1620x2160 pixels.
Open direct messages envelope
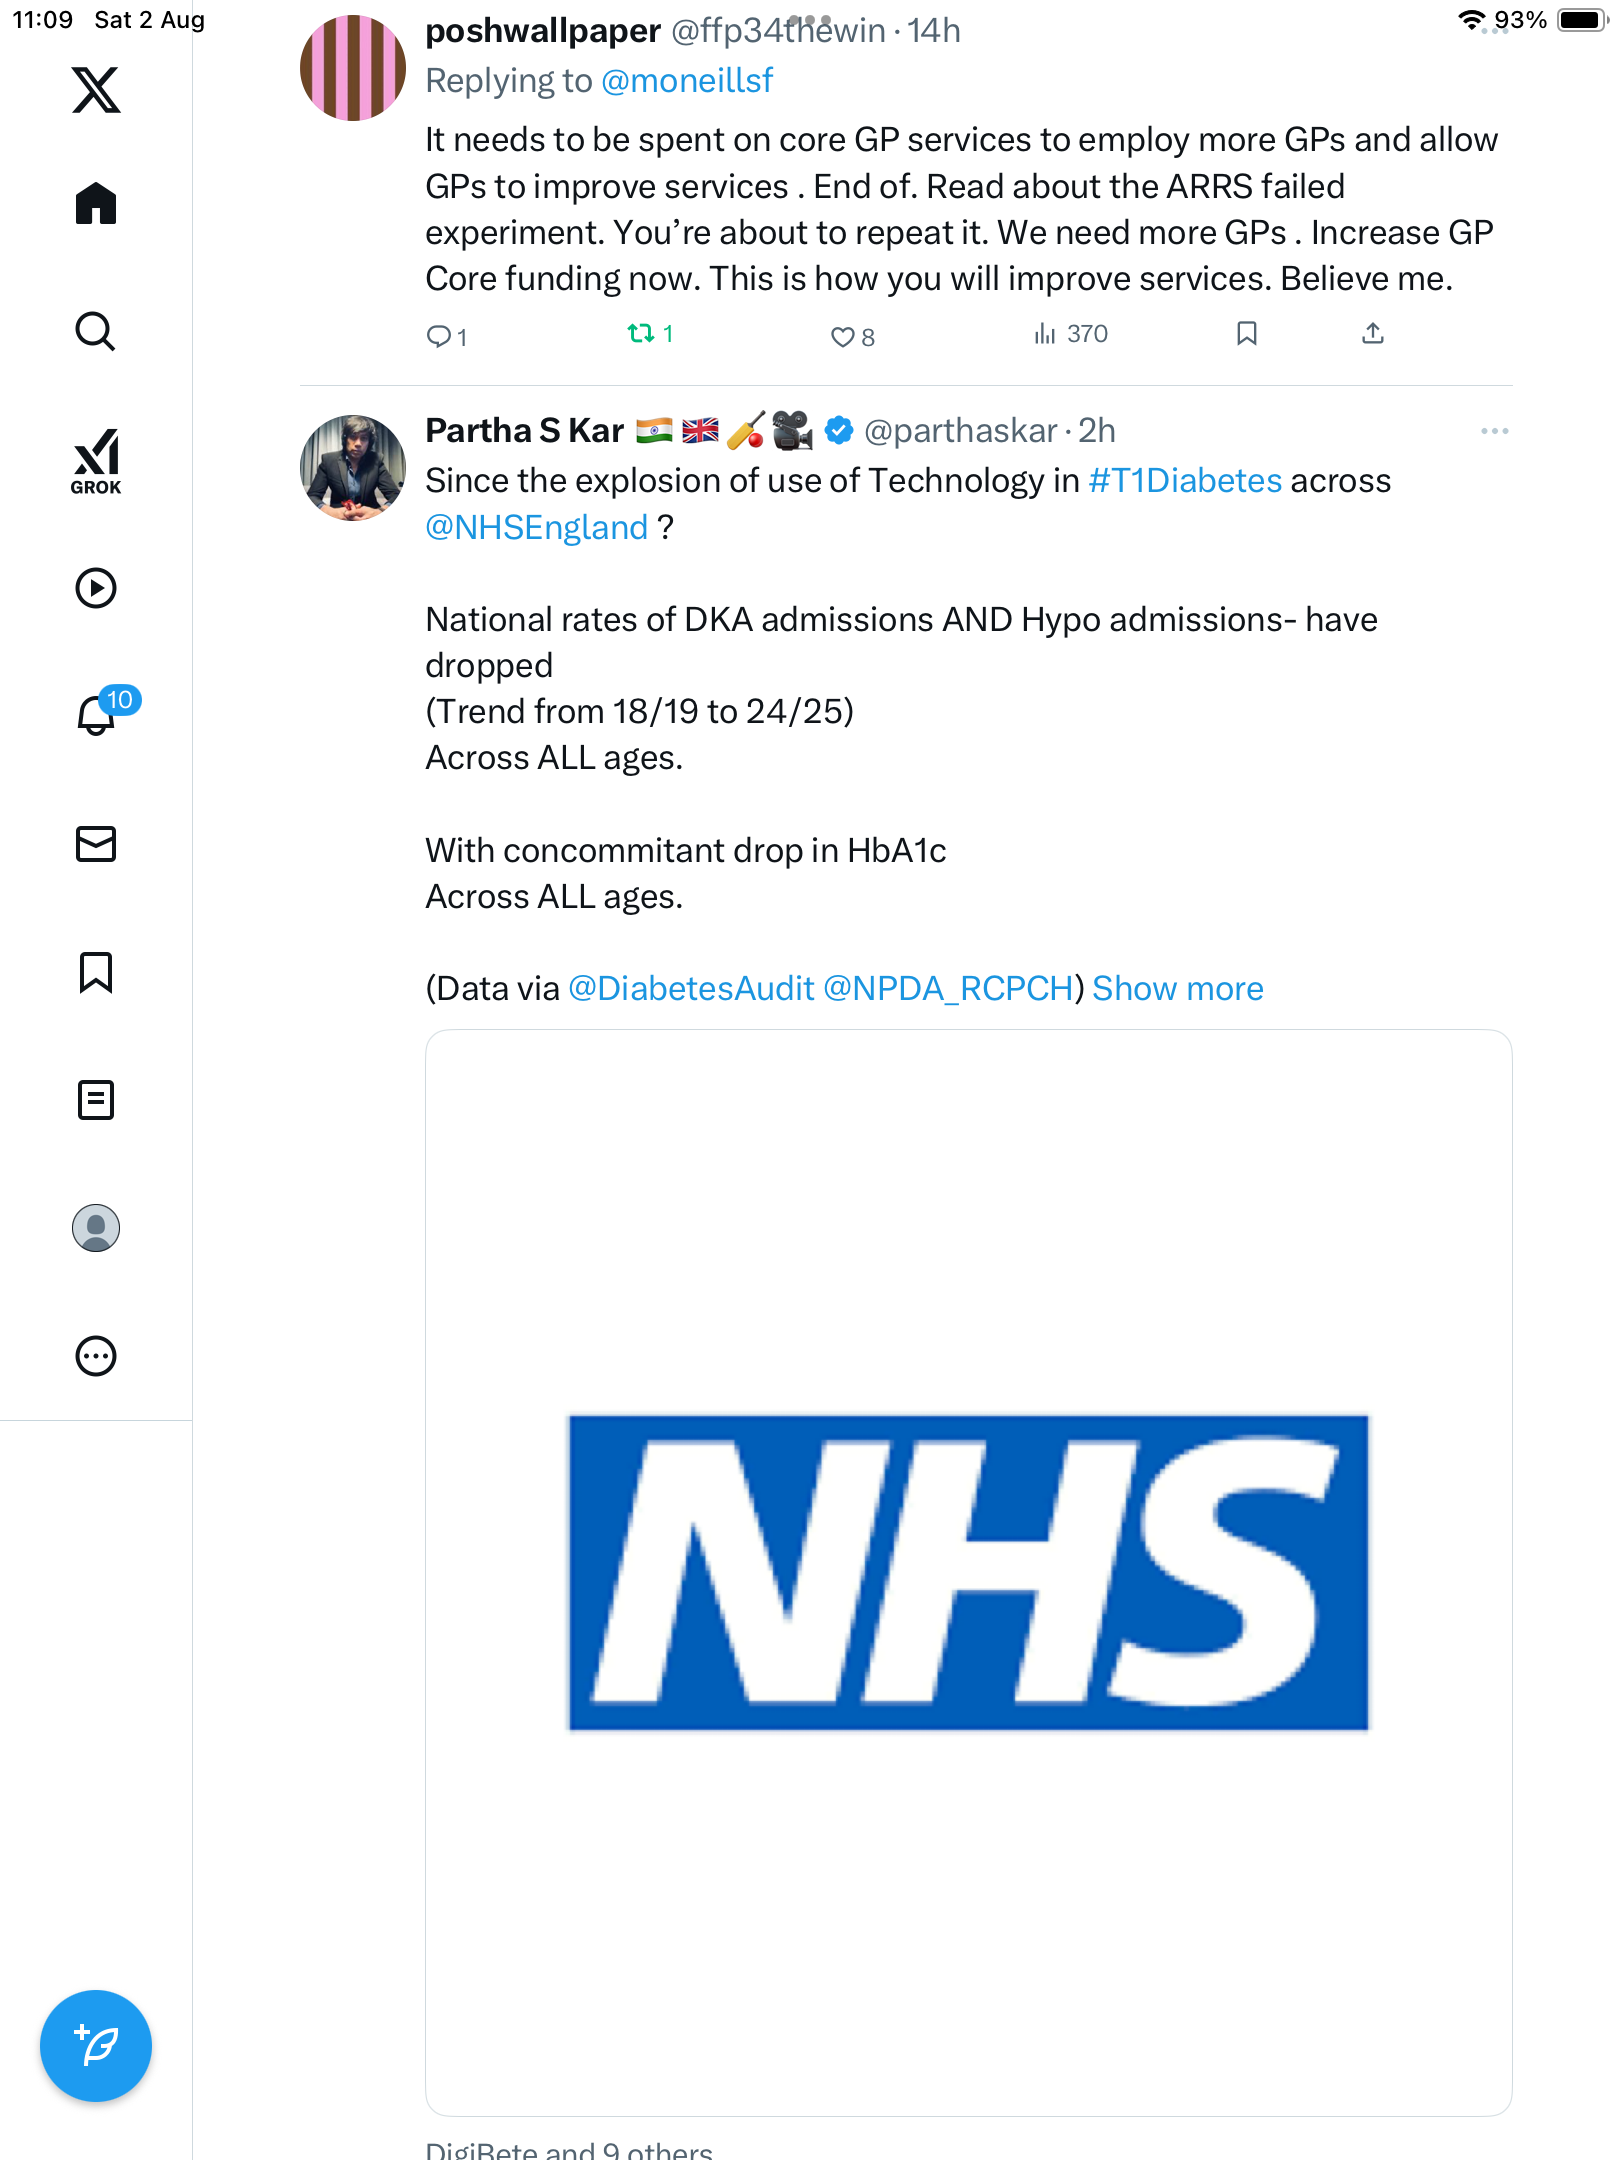coord(96,844)
